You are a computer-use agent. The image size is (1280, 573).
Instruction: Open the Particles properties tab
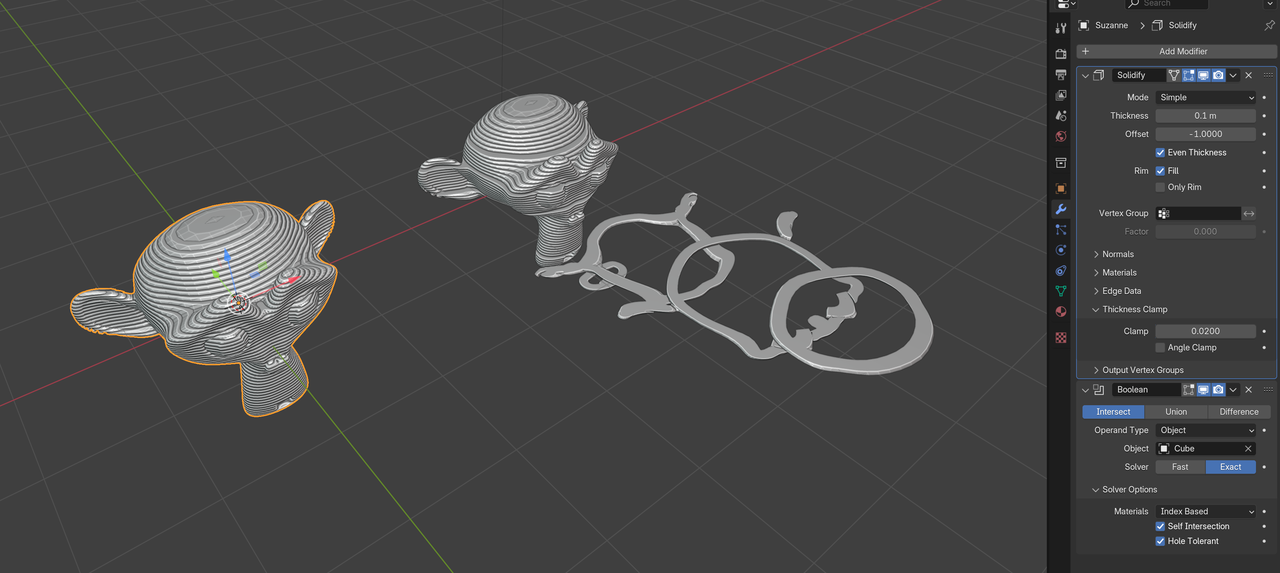click(x=1061, y=230)
